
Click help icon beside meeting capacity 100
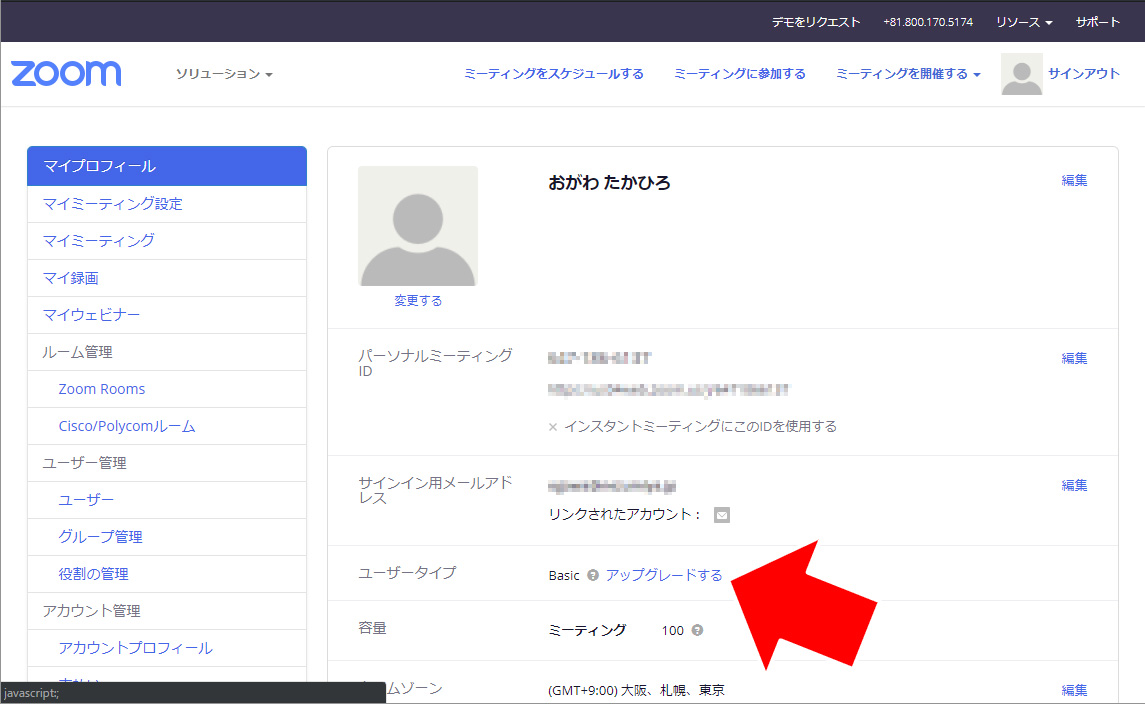(697, 630)
